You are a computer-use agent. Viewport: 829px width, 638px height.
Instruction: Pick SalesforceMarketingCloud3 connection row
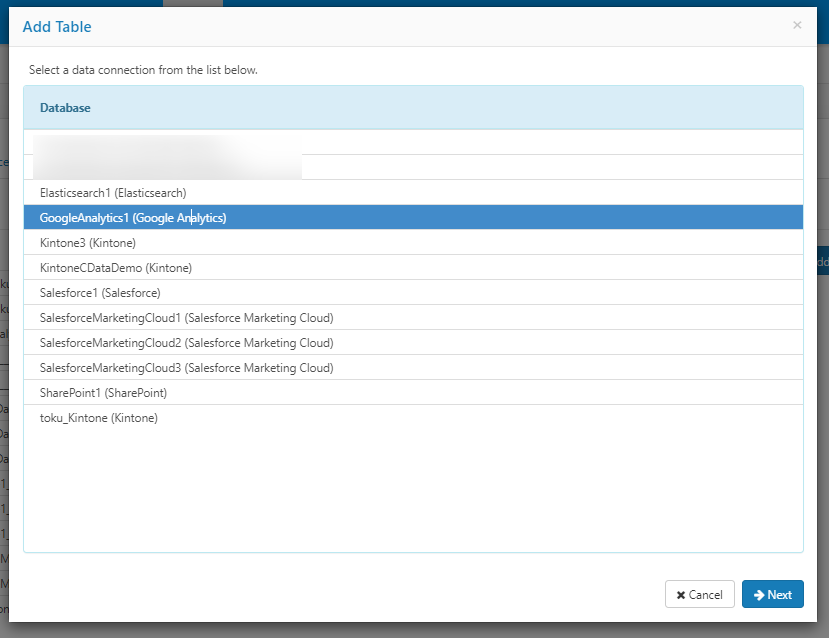(x=413, y=368)
